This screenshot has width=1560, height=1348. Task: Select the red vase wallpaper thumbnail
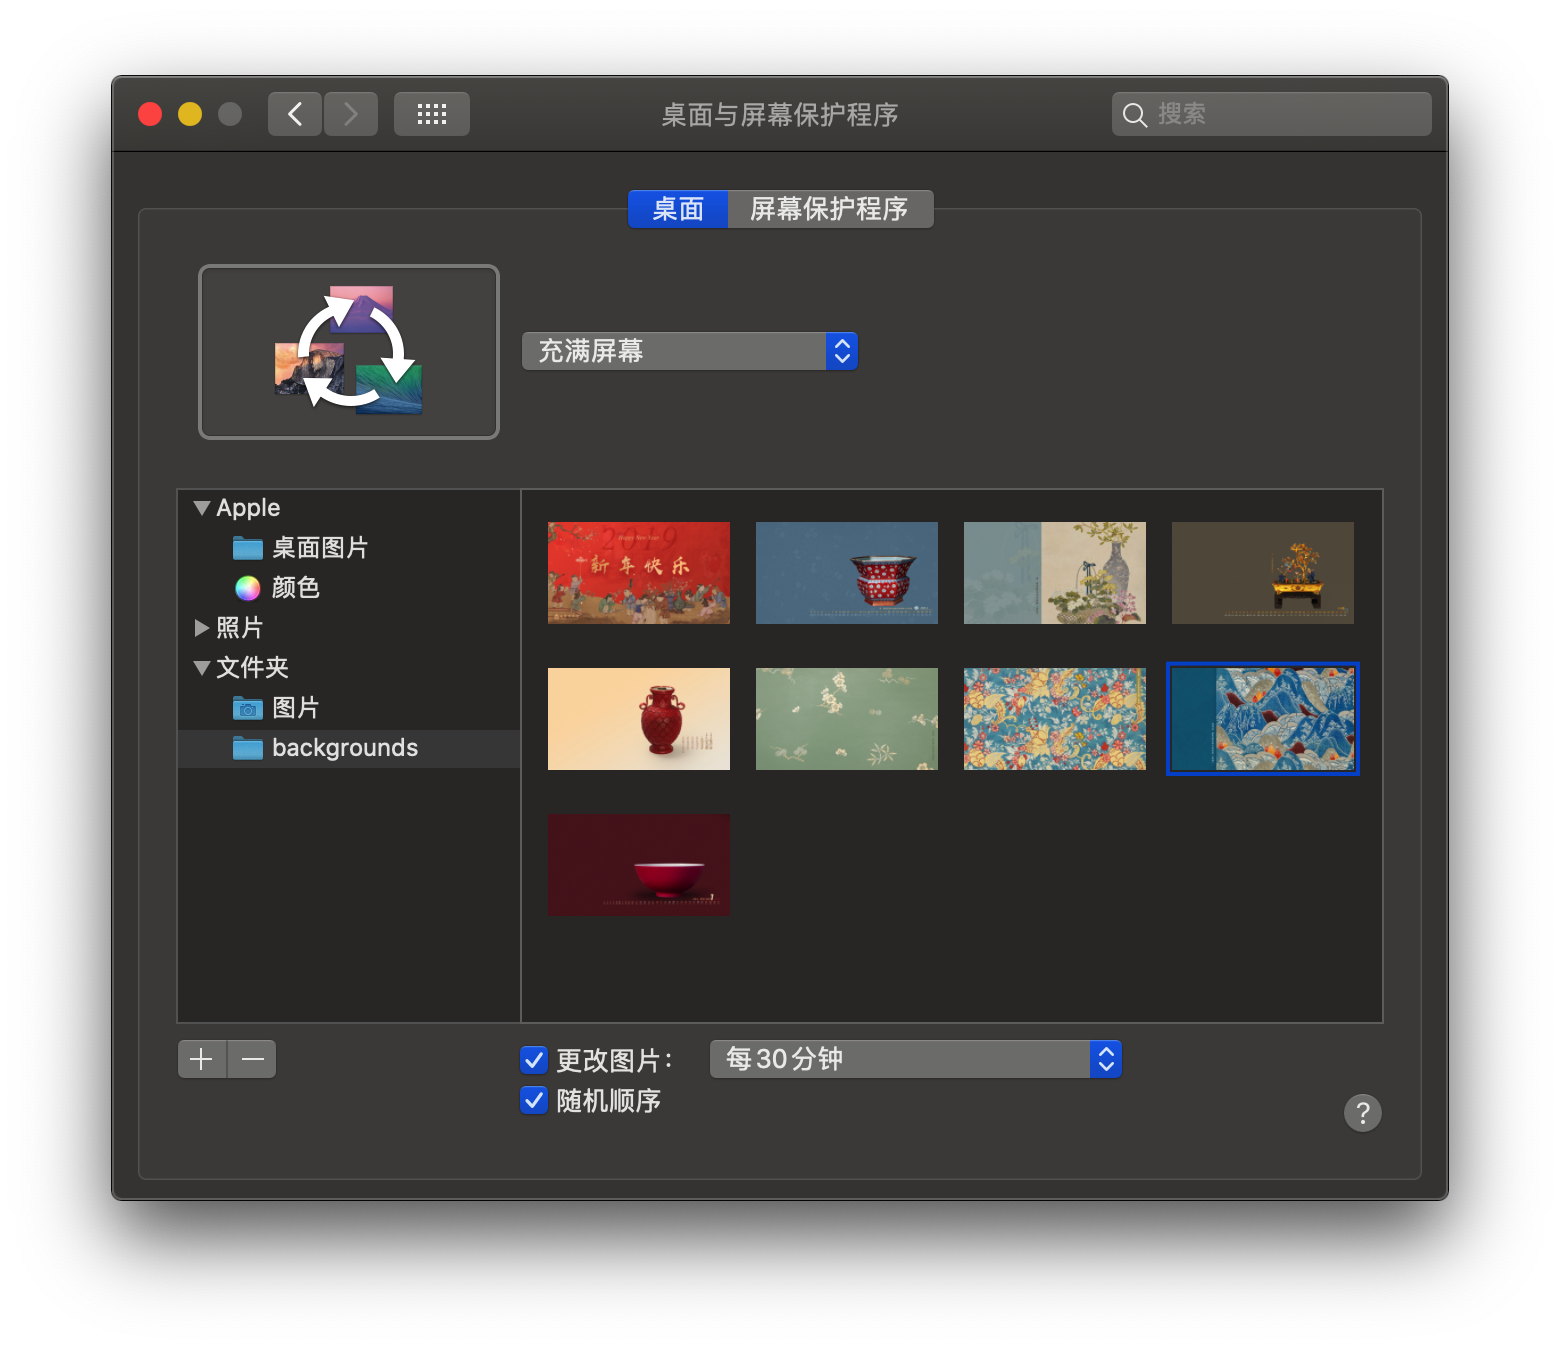pyautogui.click(x=638, y=718)
